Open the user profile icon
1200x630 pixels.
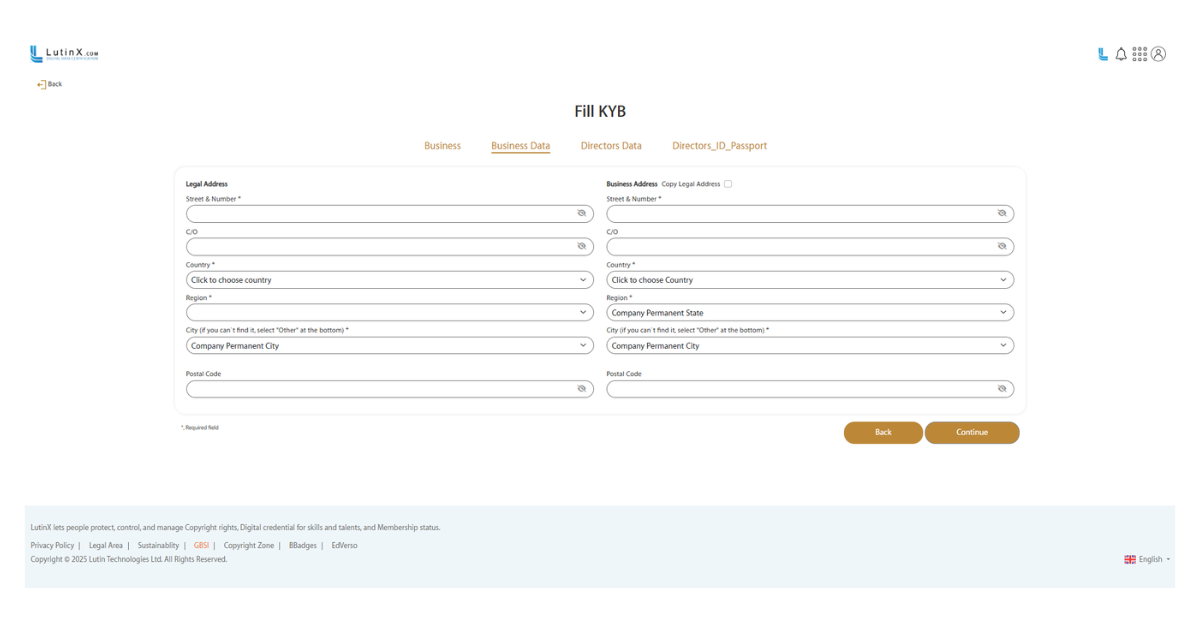tap(1158, 54)
